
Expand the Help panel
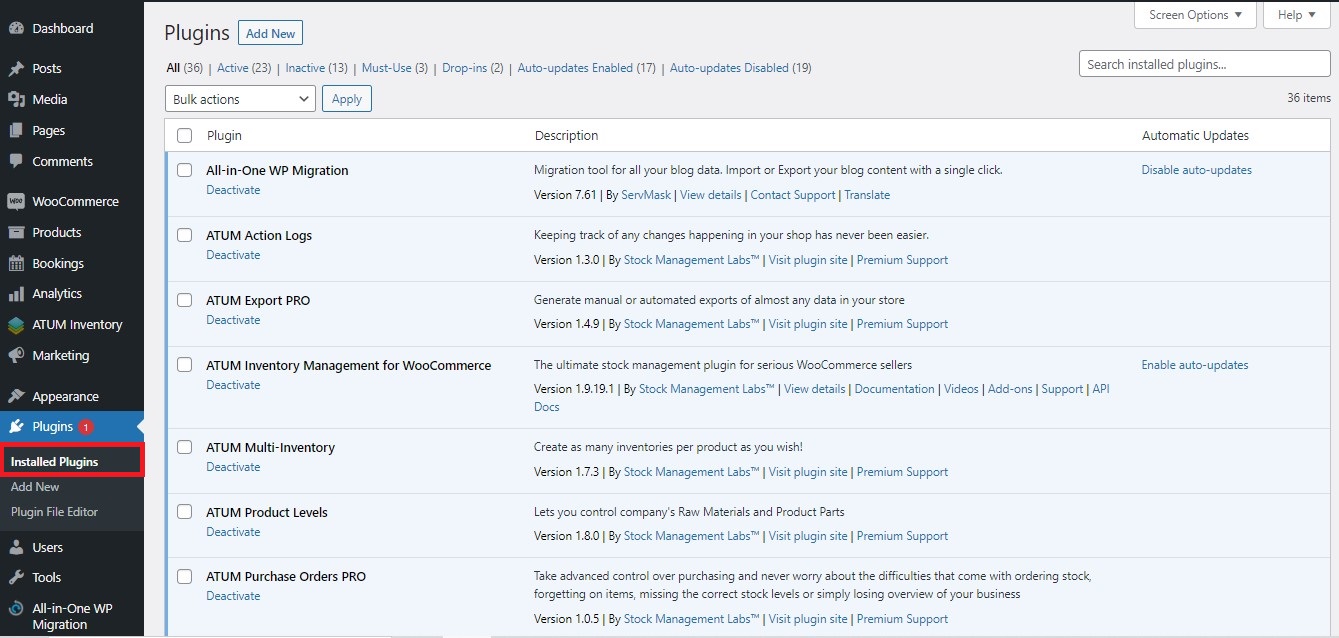coord(1297,15)
